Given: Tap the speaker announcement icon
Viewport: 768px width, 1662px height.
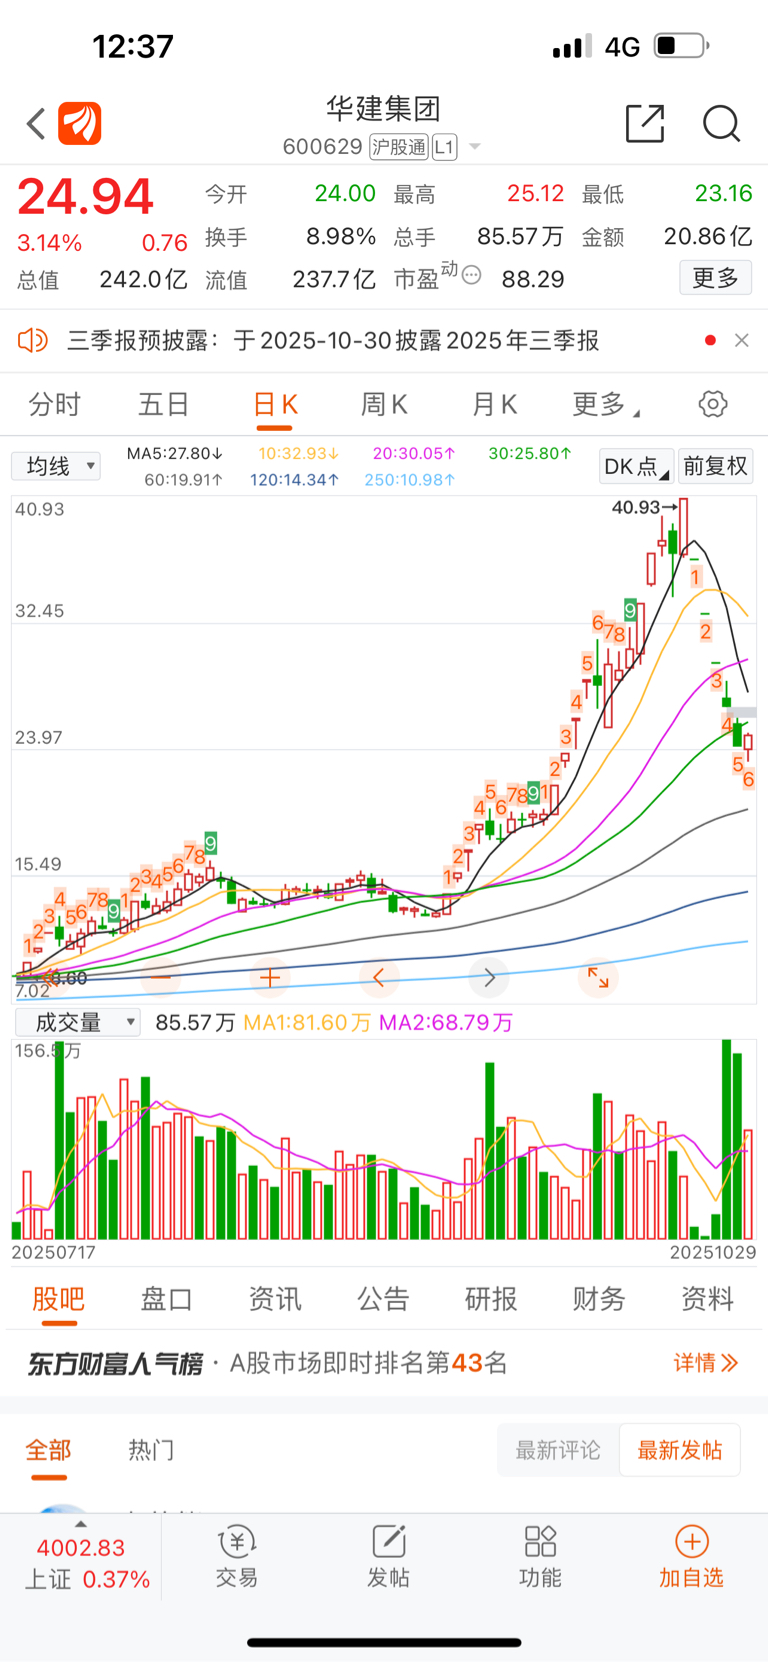Looking at the screenshot, I should point(32,340).
